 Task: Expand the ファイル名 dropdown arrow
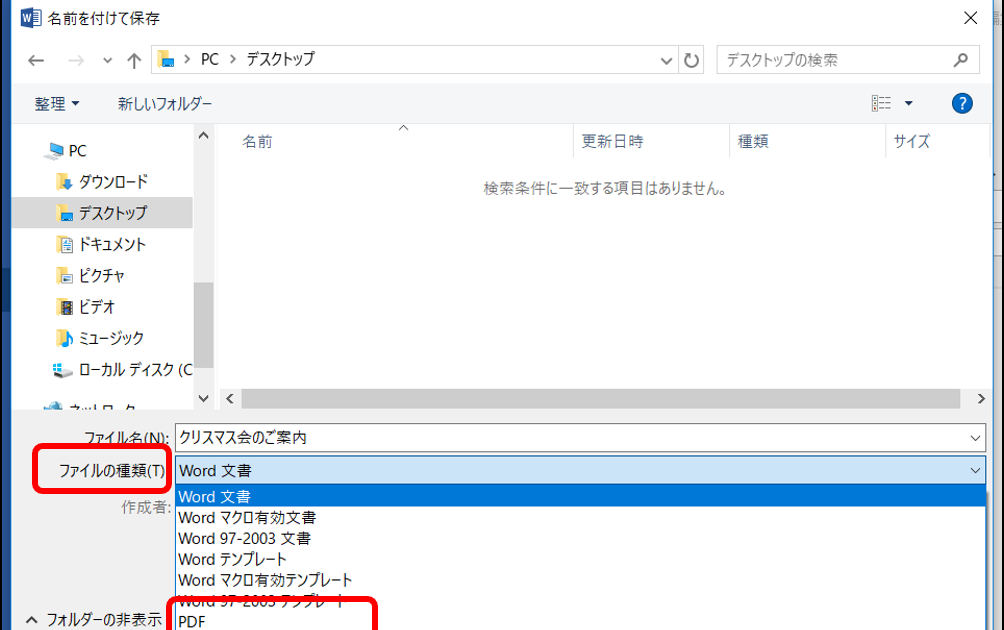coord(975,438)
